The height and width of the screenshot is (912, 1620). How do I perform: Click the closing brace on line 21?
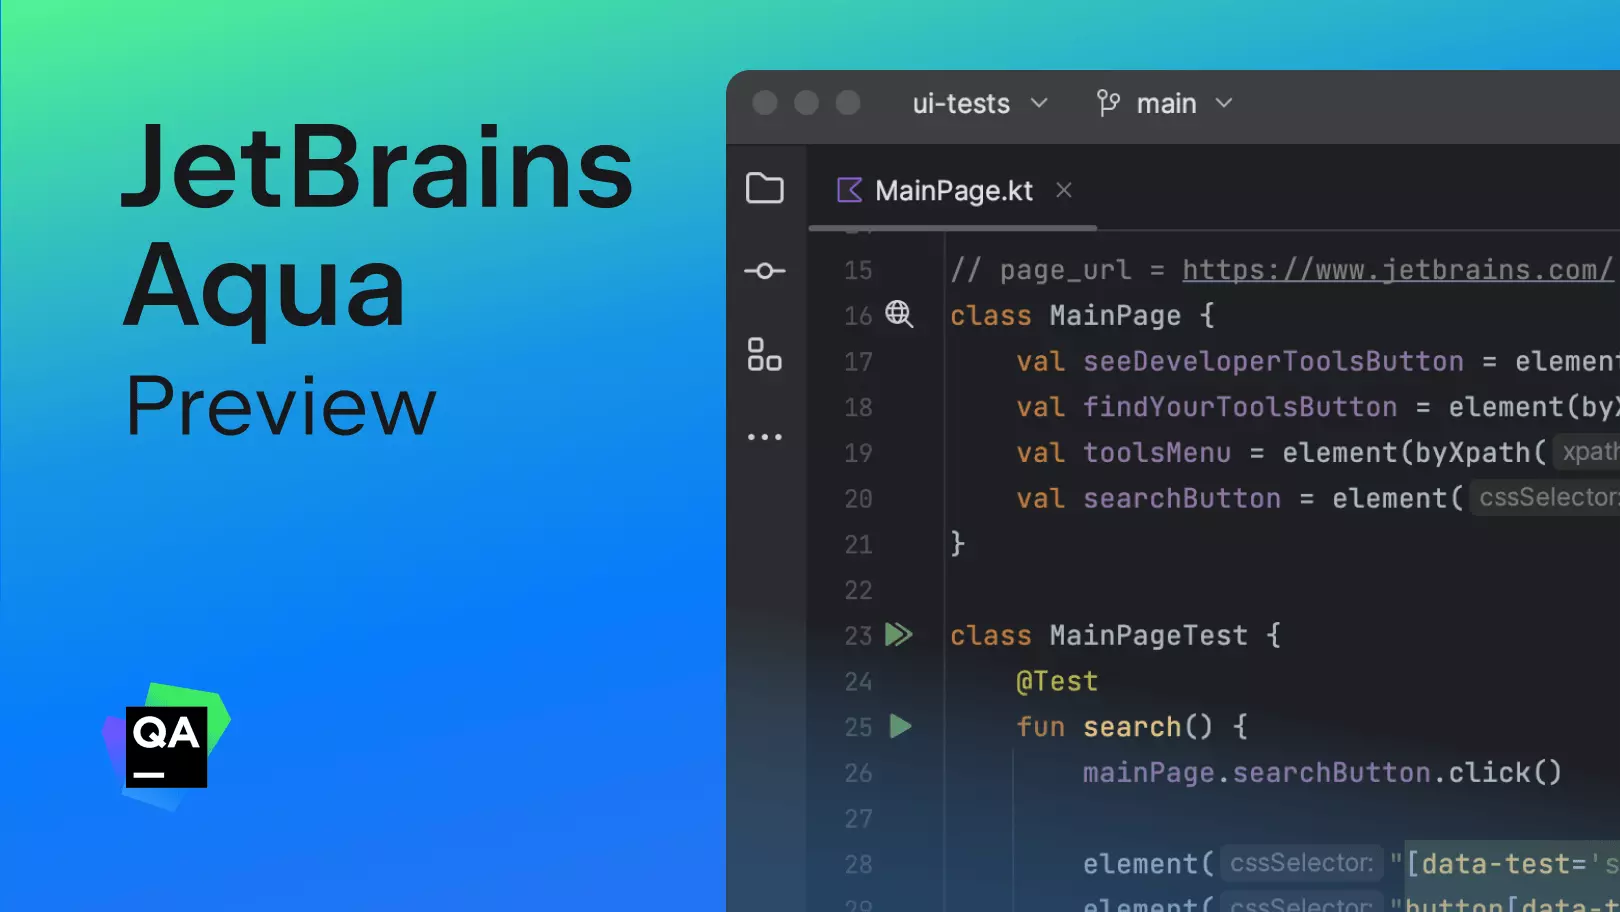coord(958,543)
